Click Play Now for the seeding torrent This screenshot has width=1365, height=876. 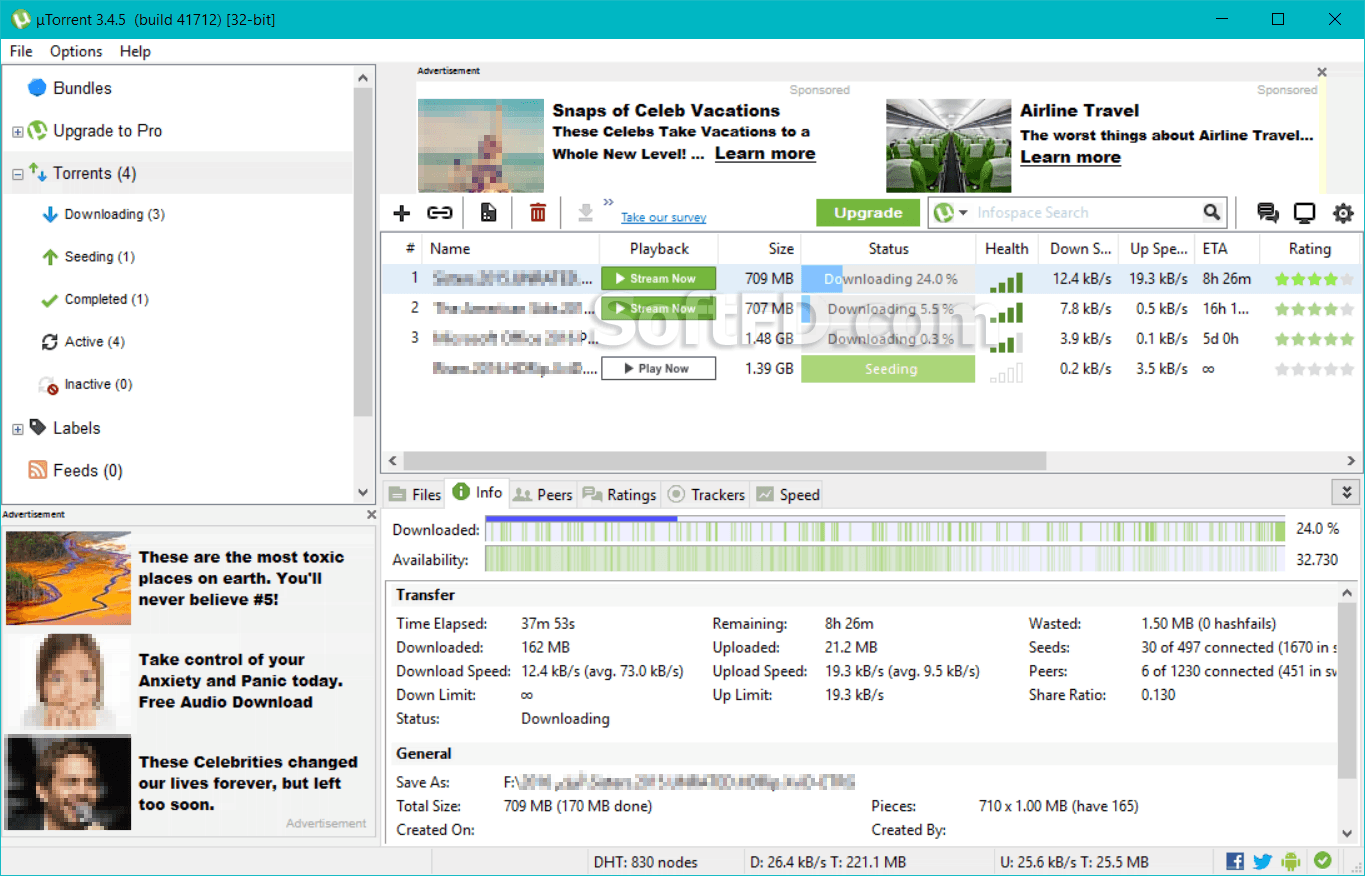click(x=658, y=369)
